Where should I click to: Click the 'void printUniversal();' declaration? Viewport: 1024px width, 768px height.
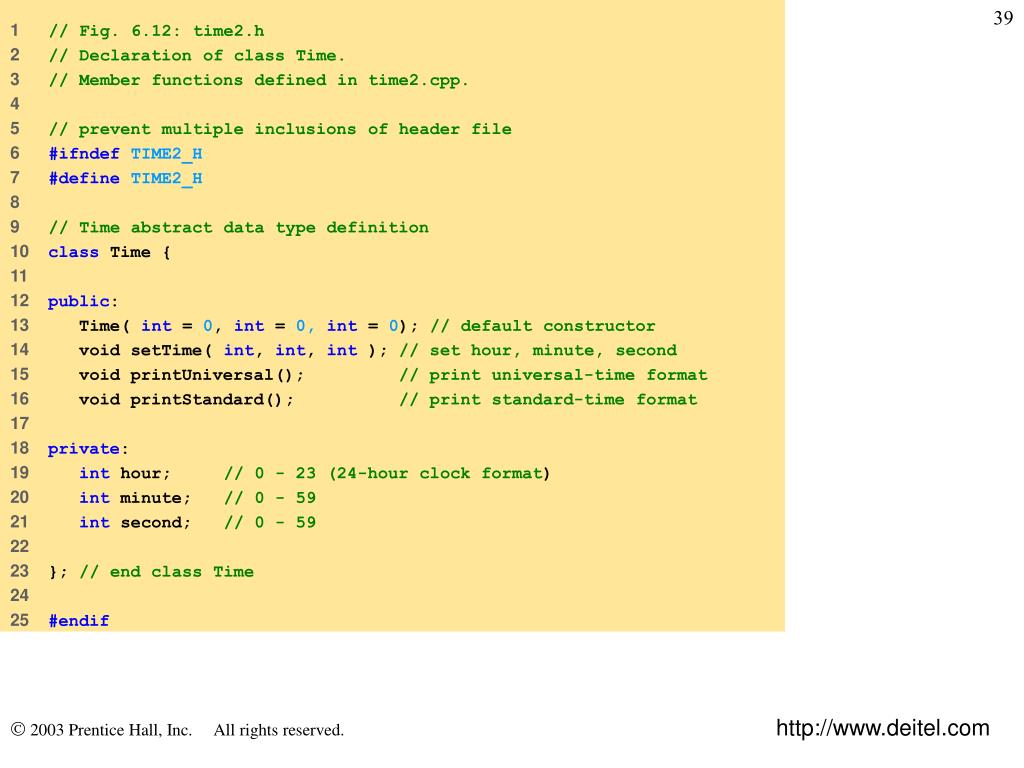191,376
